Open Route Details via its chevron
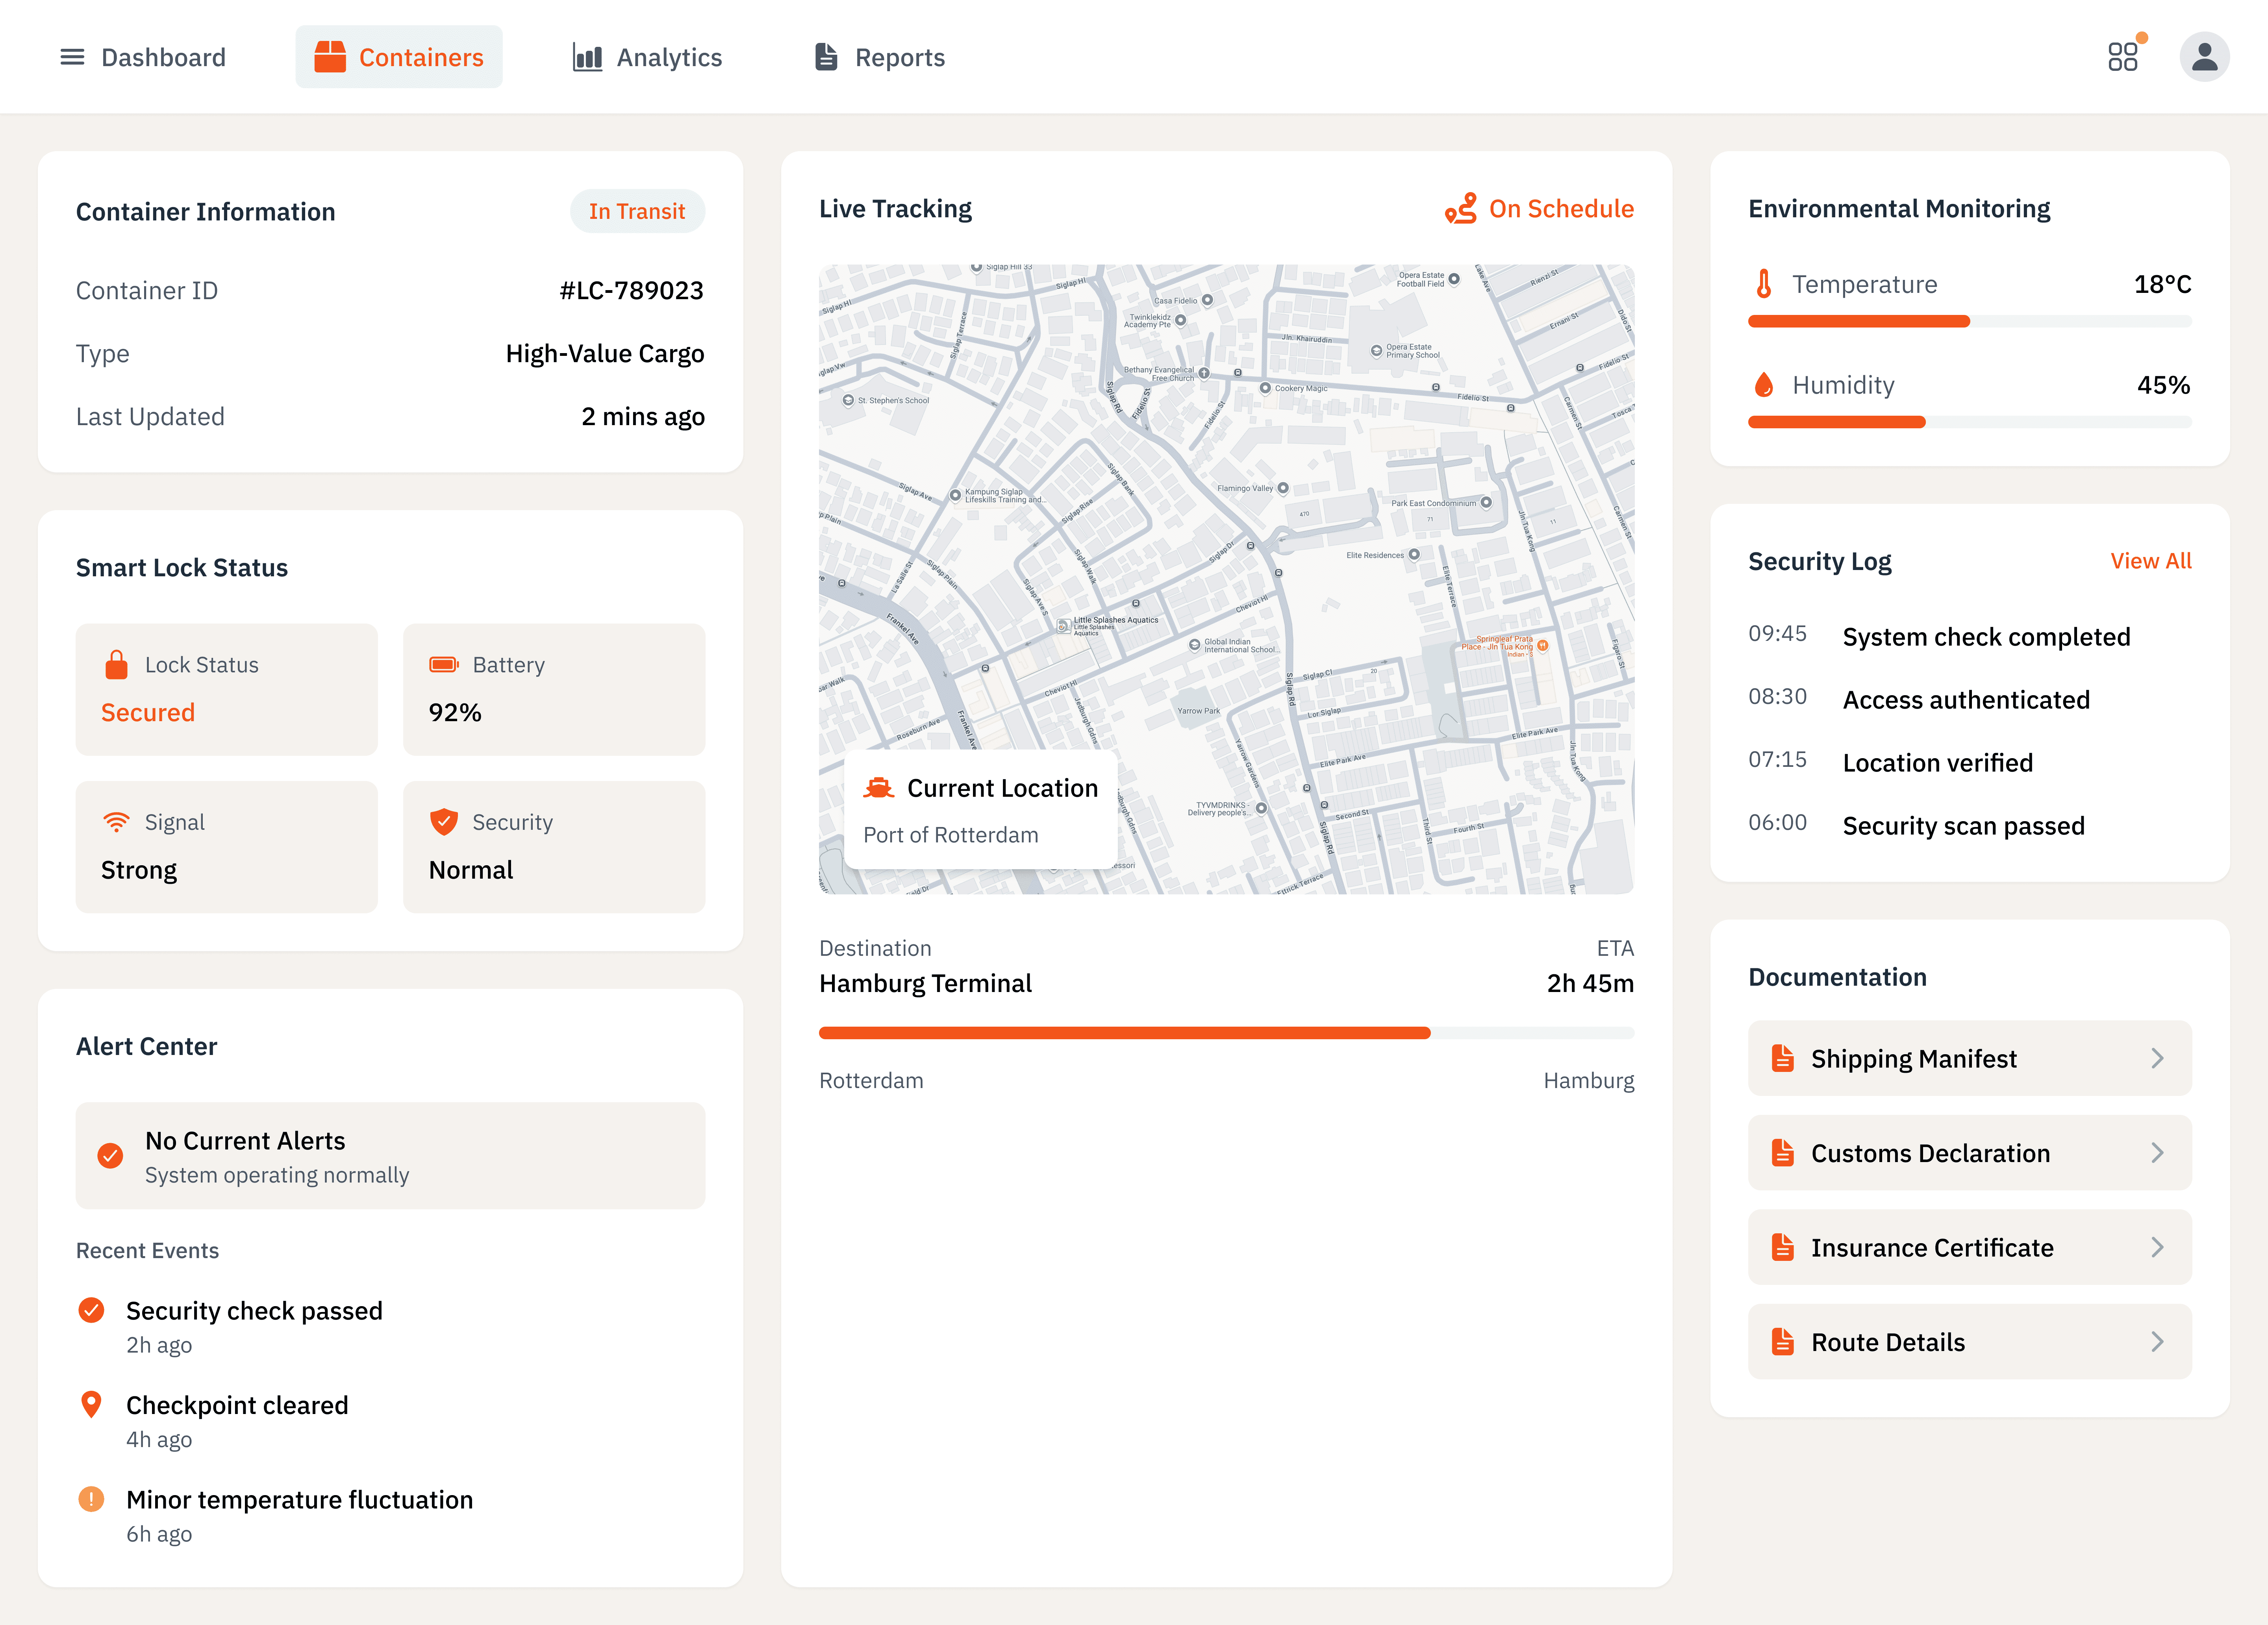The width and height of the screenshot is (2268, 1625). 2157,1342
